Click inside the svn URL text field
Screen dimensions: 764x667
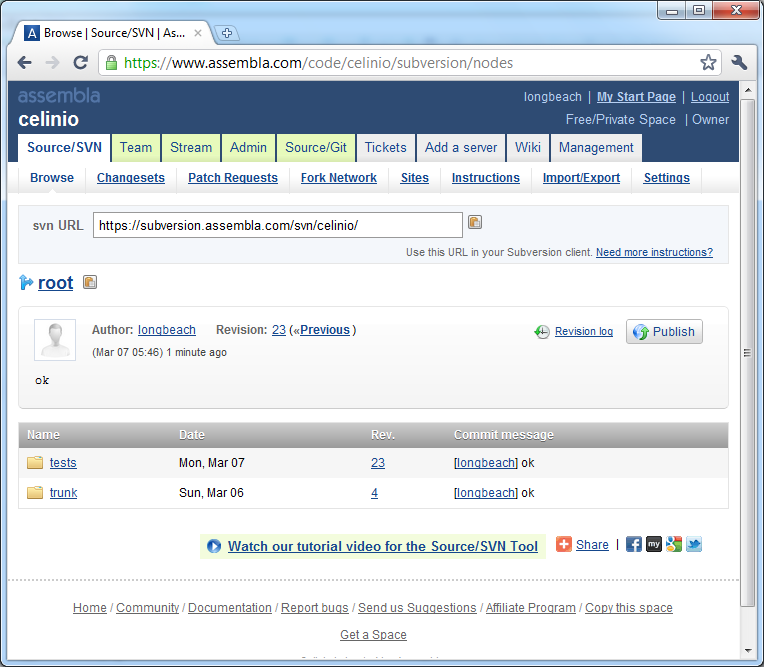277,226
